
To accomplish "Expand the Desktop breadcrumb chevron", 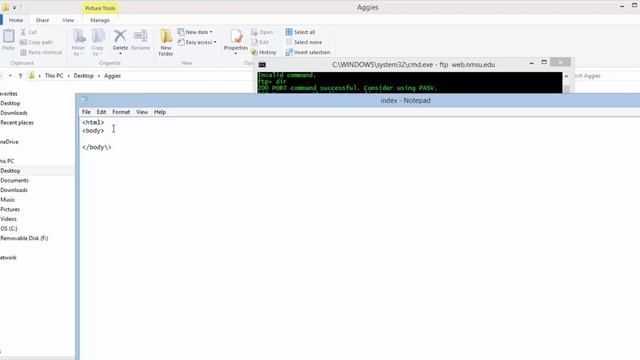I will pos(99,76).
